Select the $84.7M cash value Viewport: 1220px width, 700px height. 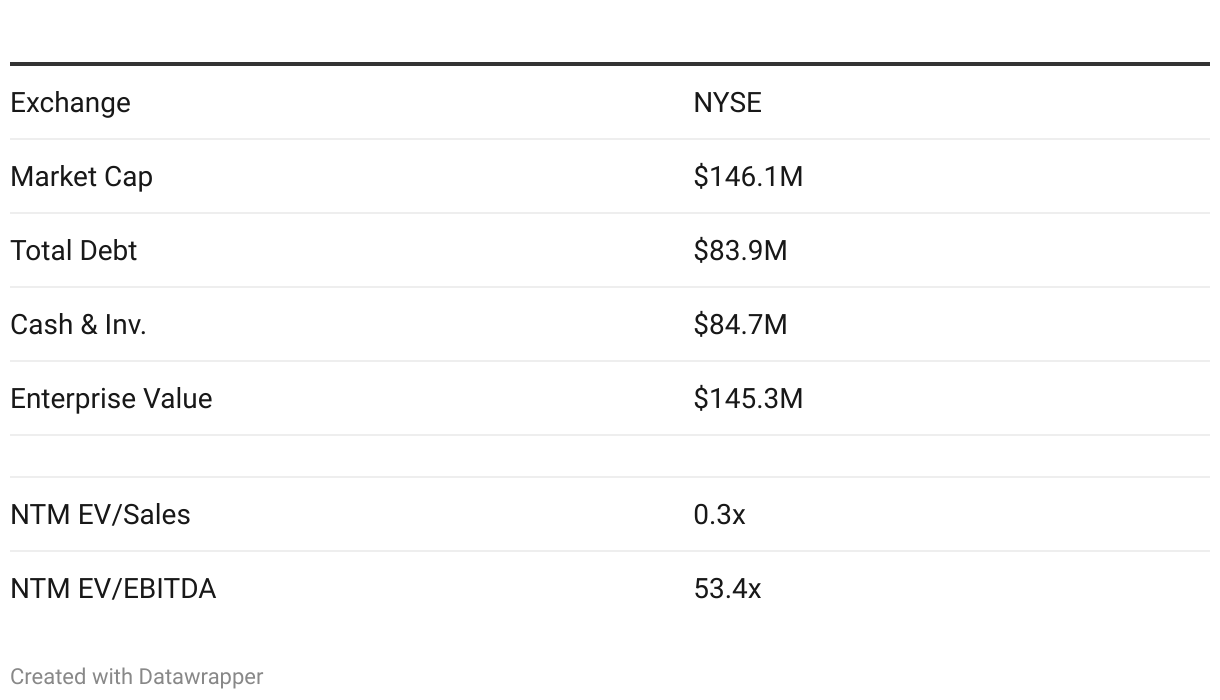pyautogui.click(x=740, y=325)
